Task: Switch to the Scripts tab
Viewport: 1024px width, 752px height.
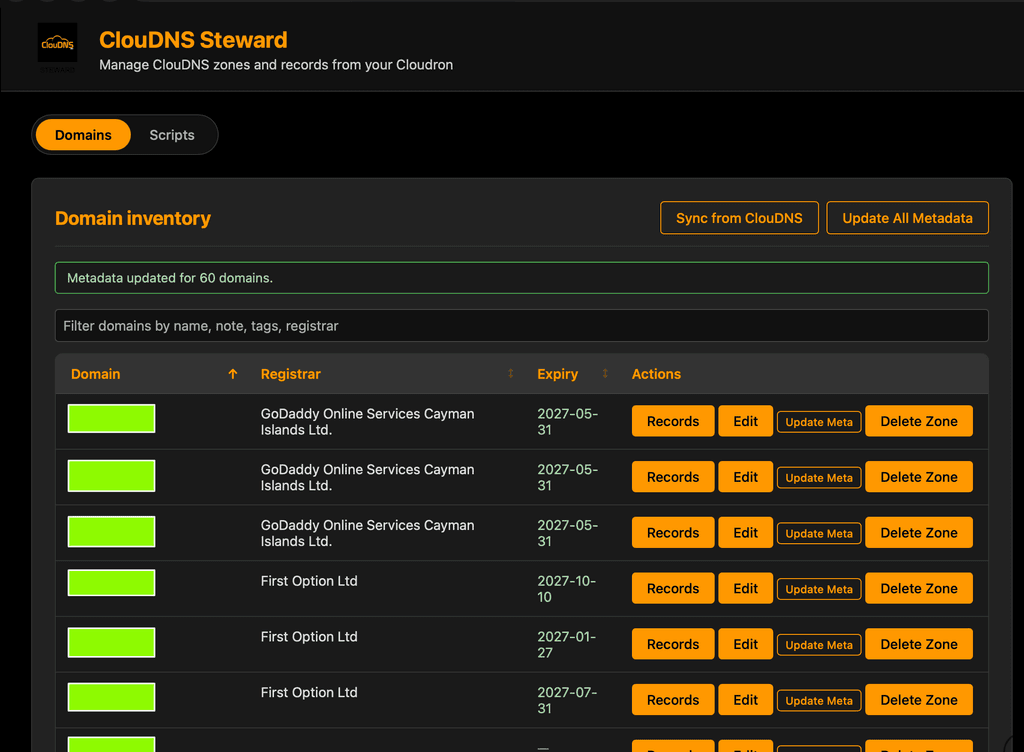Action: pyautogui.click(x=171, y=134)
